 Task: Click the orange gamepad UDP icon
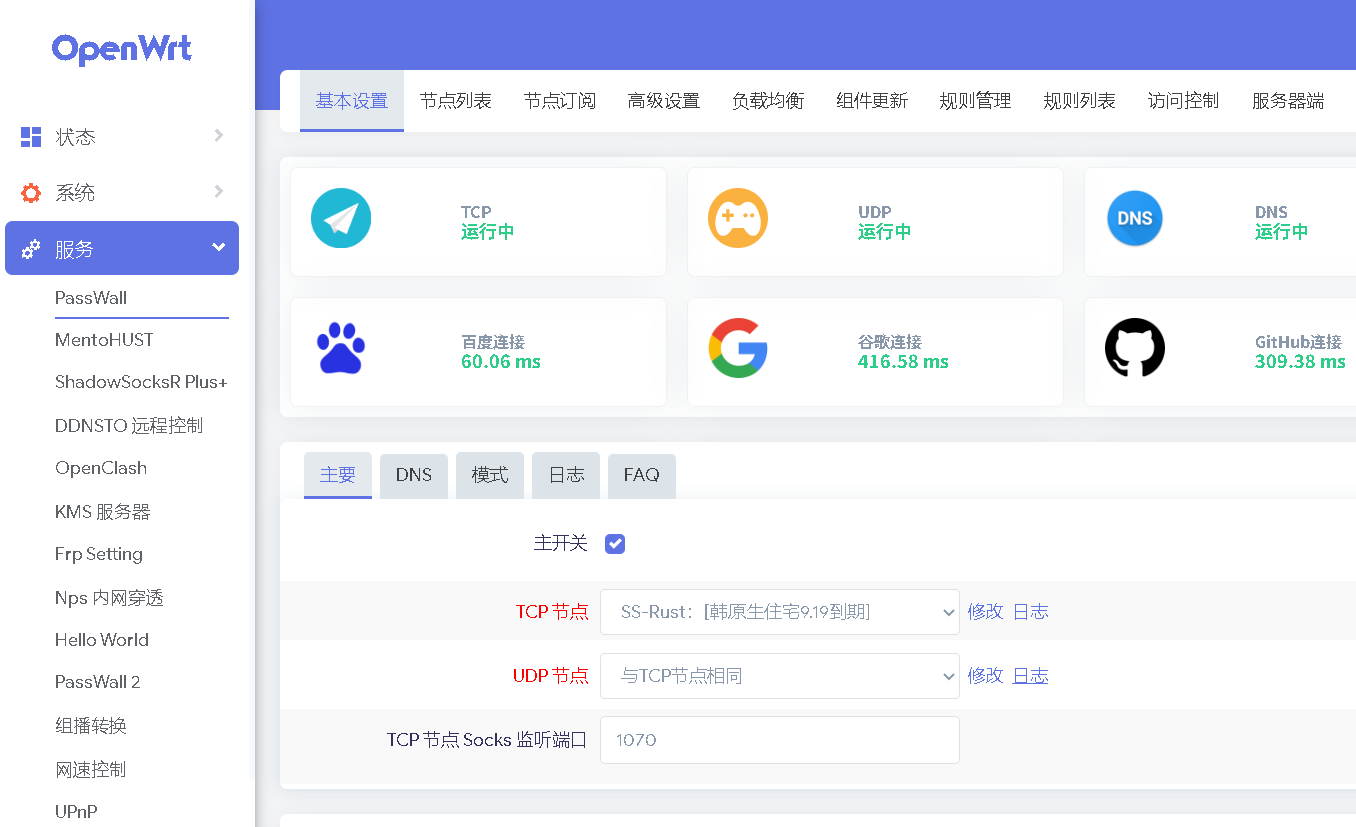click(x=738, y=218)
